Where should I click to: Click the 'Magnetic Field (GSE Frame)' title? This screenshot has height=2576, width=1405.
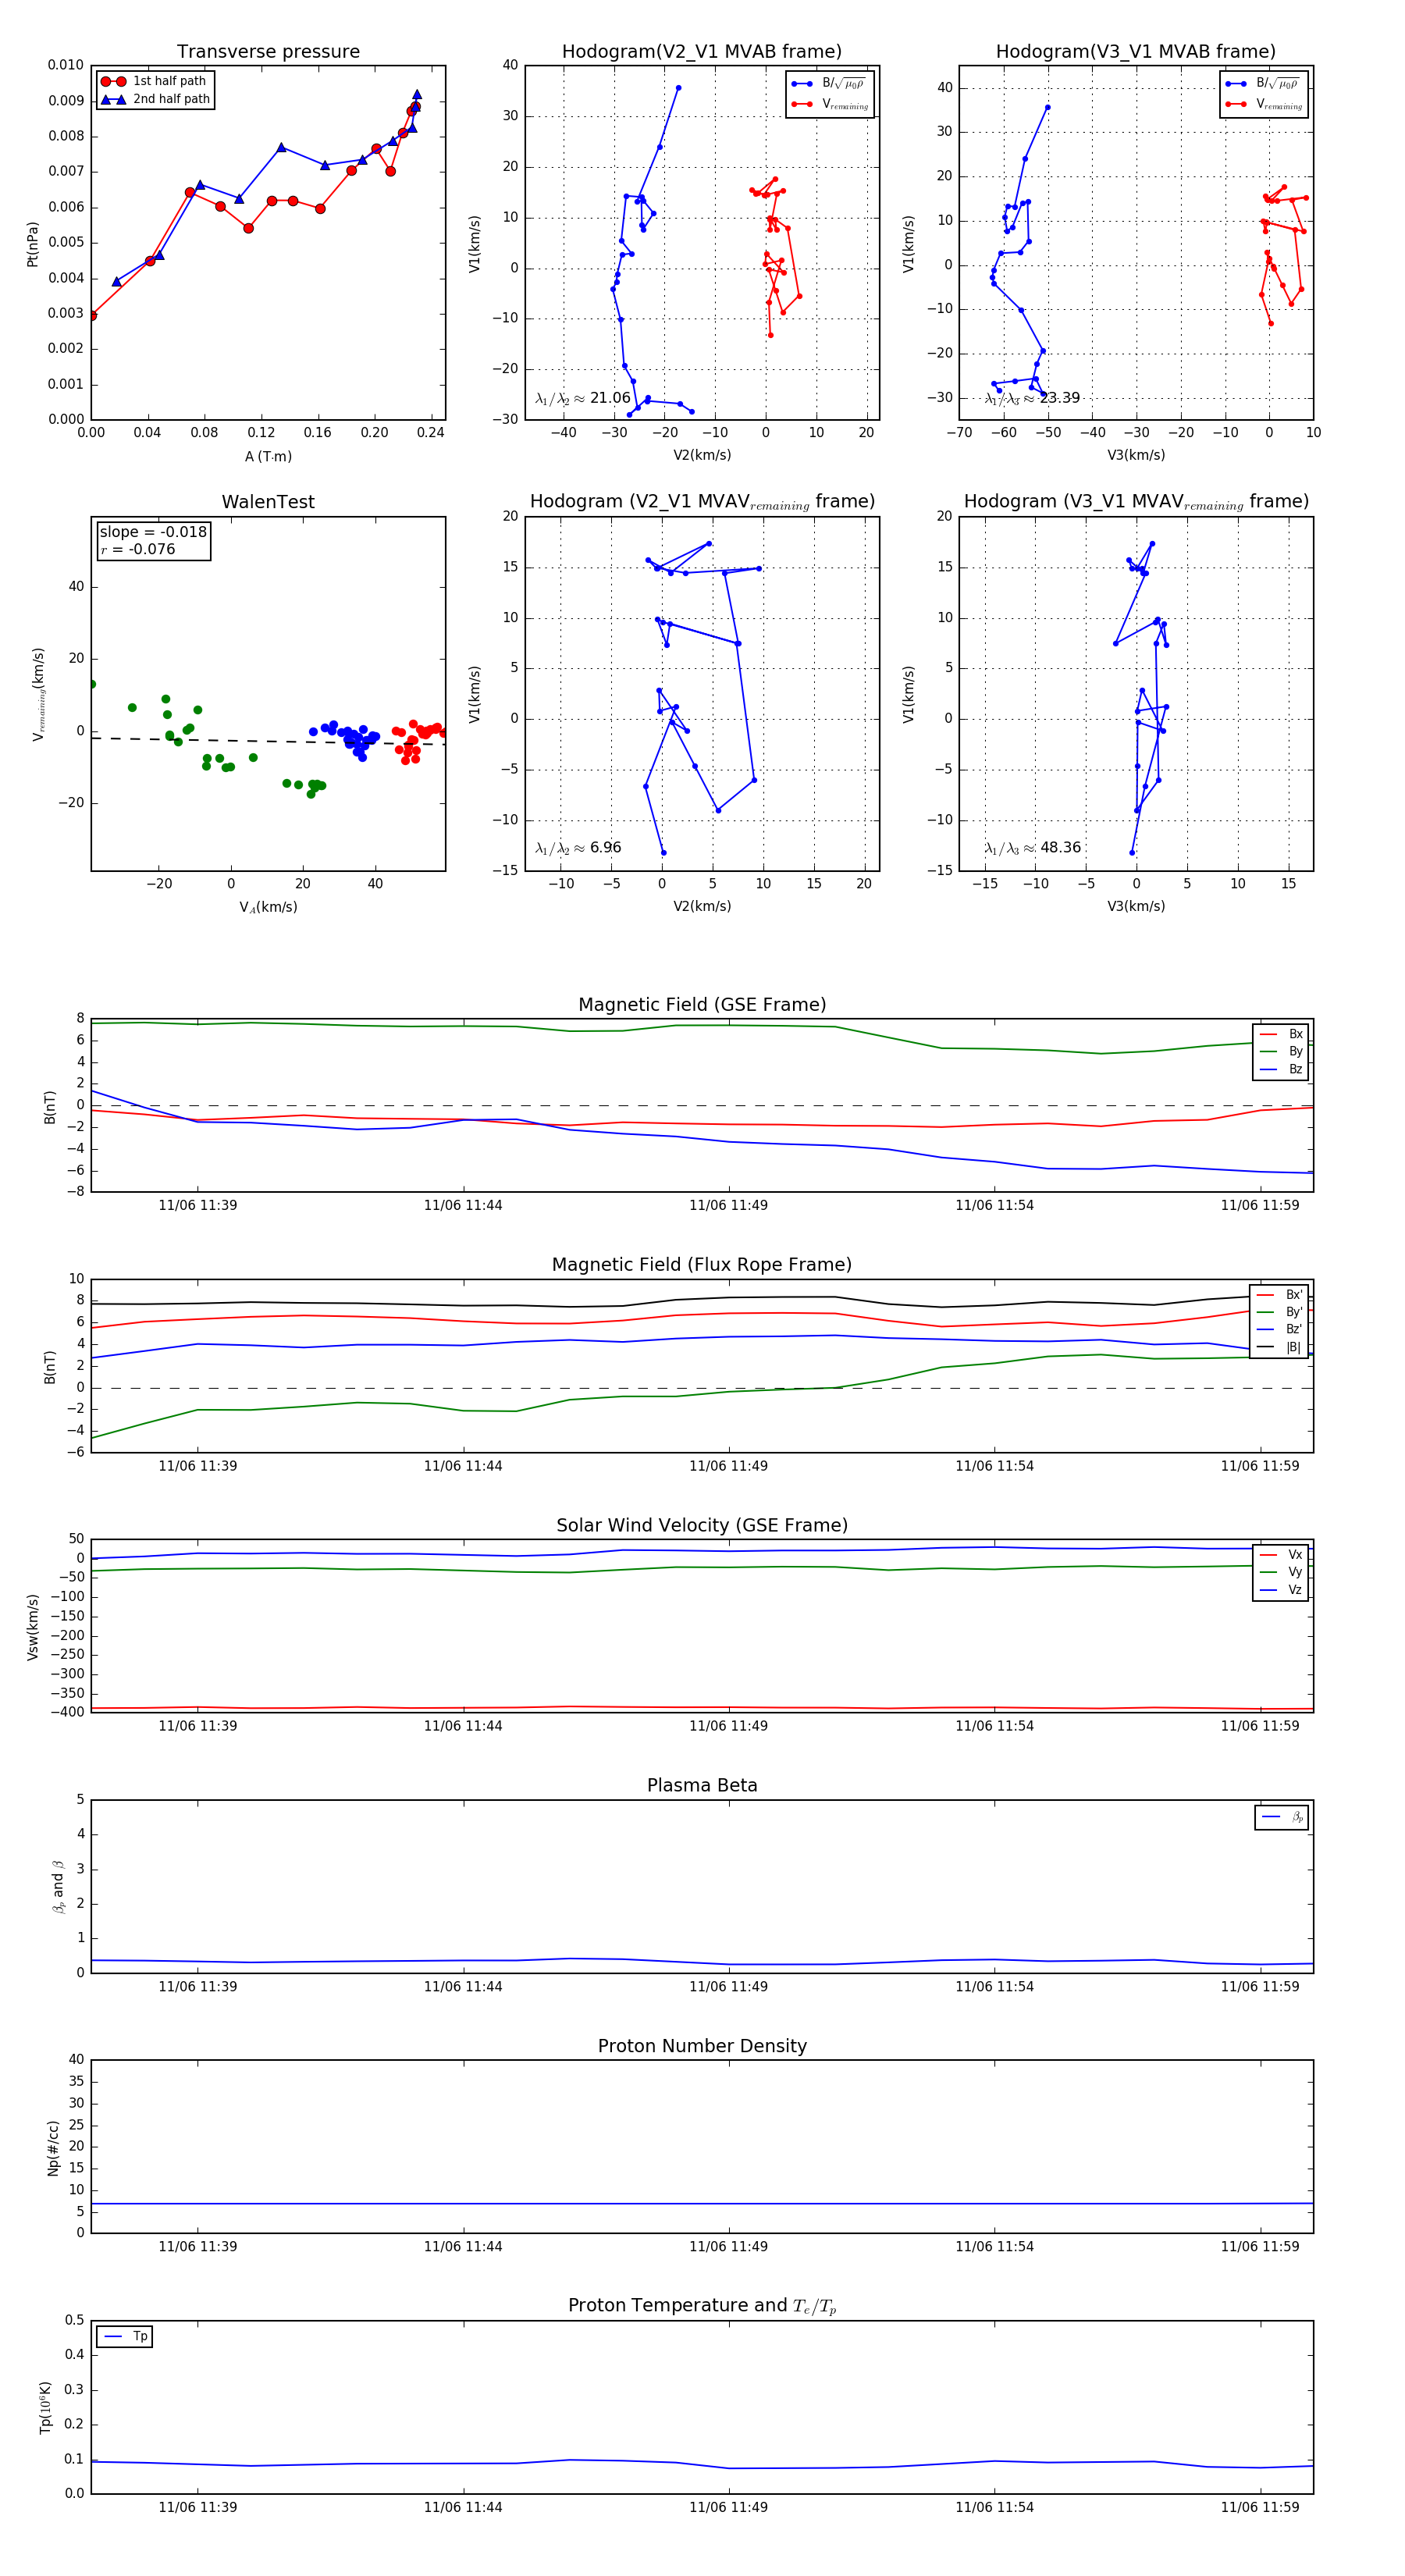[x=702, y=1005]
